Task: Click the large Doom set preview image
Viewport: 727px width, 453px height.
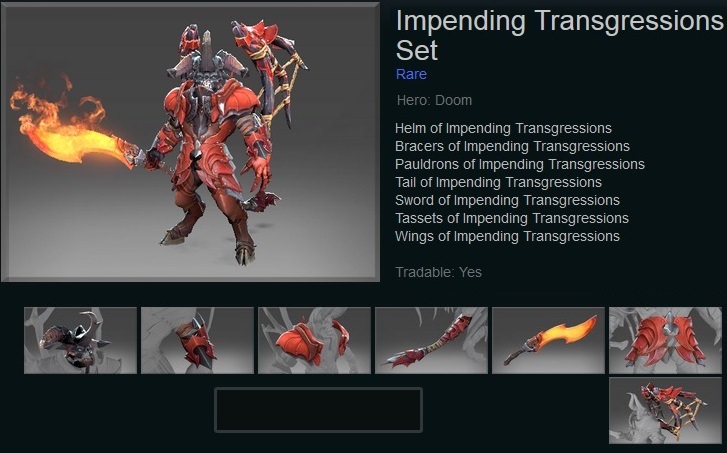Action: (x=190, y=142)
